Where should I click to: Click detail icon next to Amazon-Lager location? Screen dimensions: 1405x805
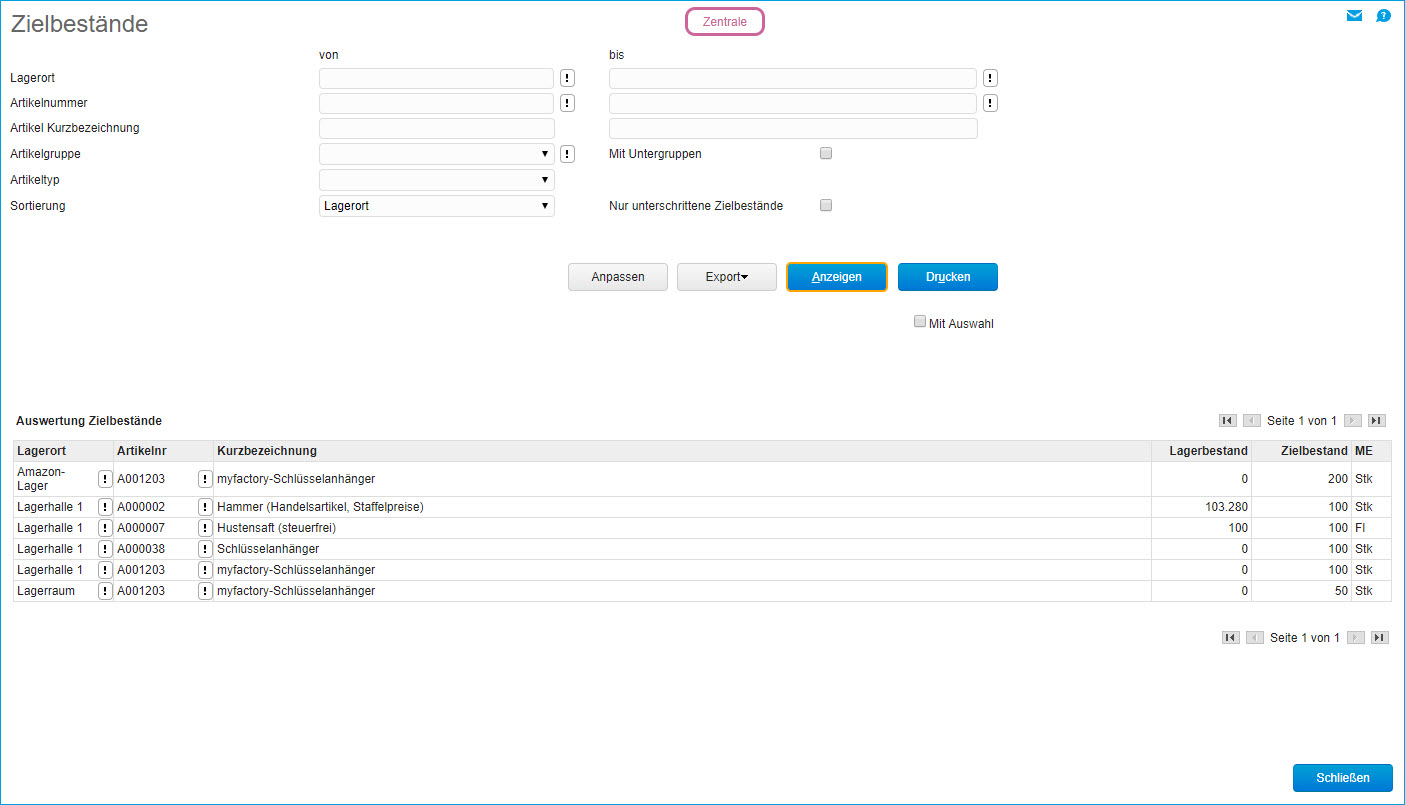tap(105, 479)
